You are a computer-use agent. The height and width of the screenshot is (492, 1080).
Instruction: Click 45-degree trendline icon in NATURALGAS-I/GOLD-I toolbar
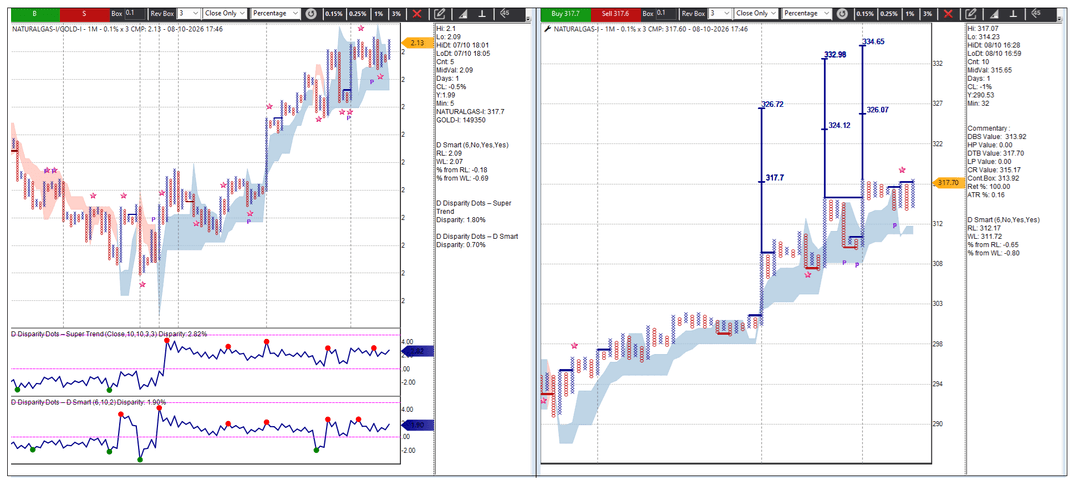pyautogui.click(x=506, y=13)
